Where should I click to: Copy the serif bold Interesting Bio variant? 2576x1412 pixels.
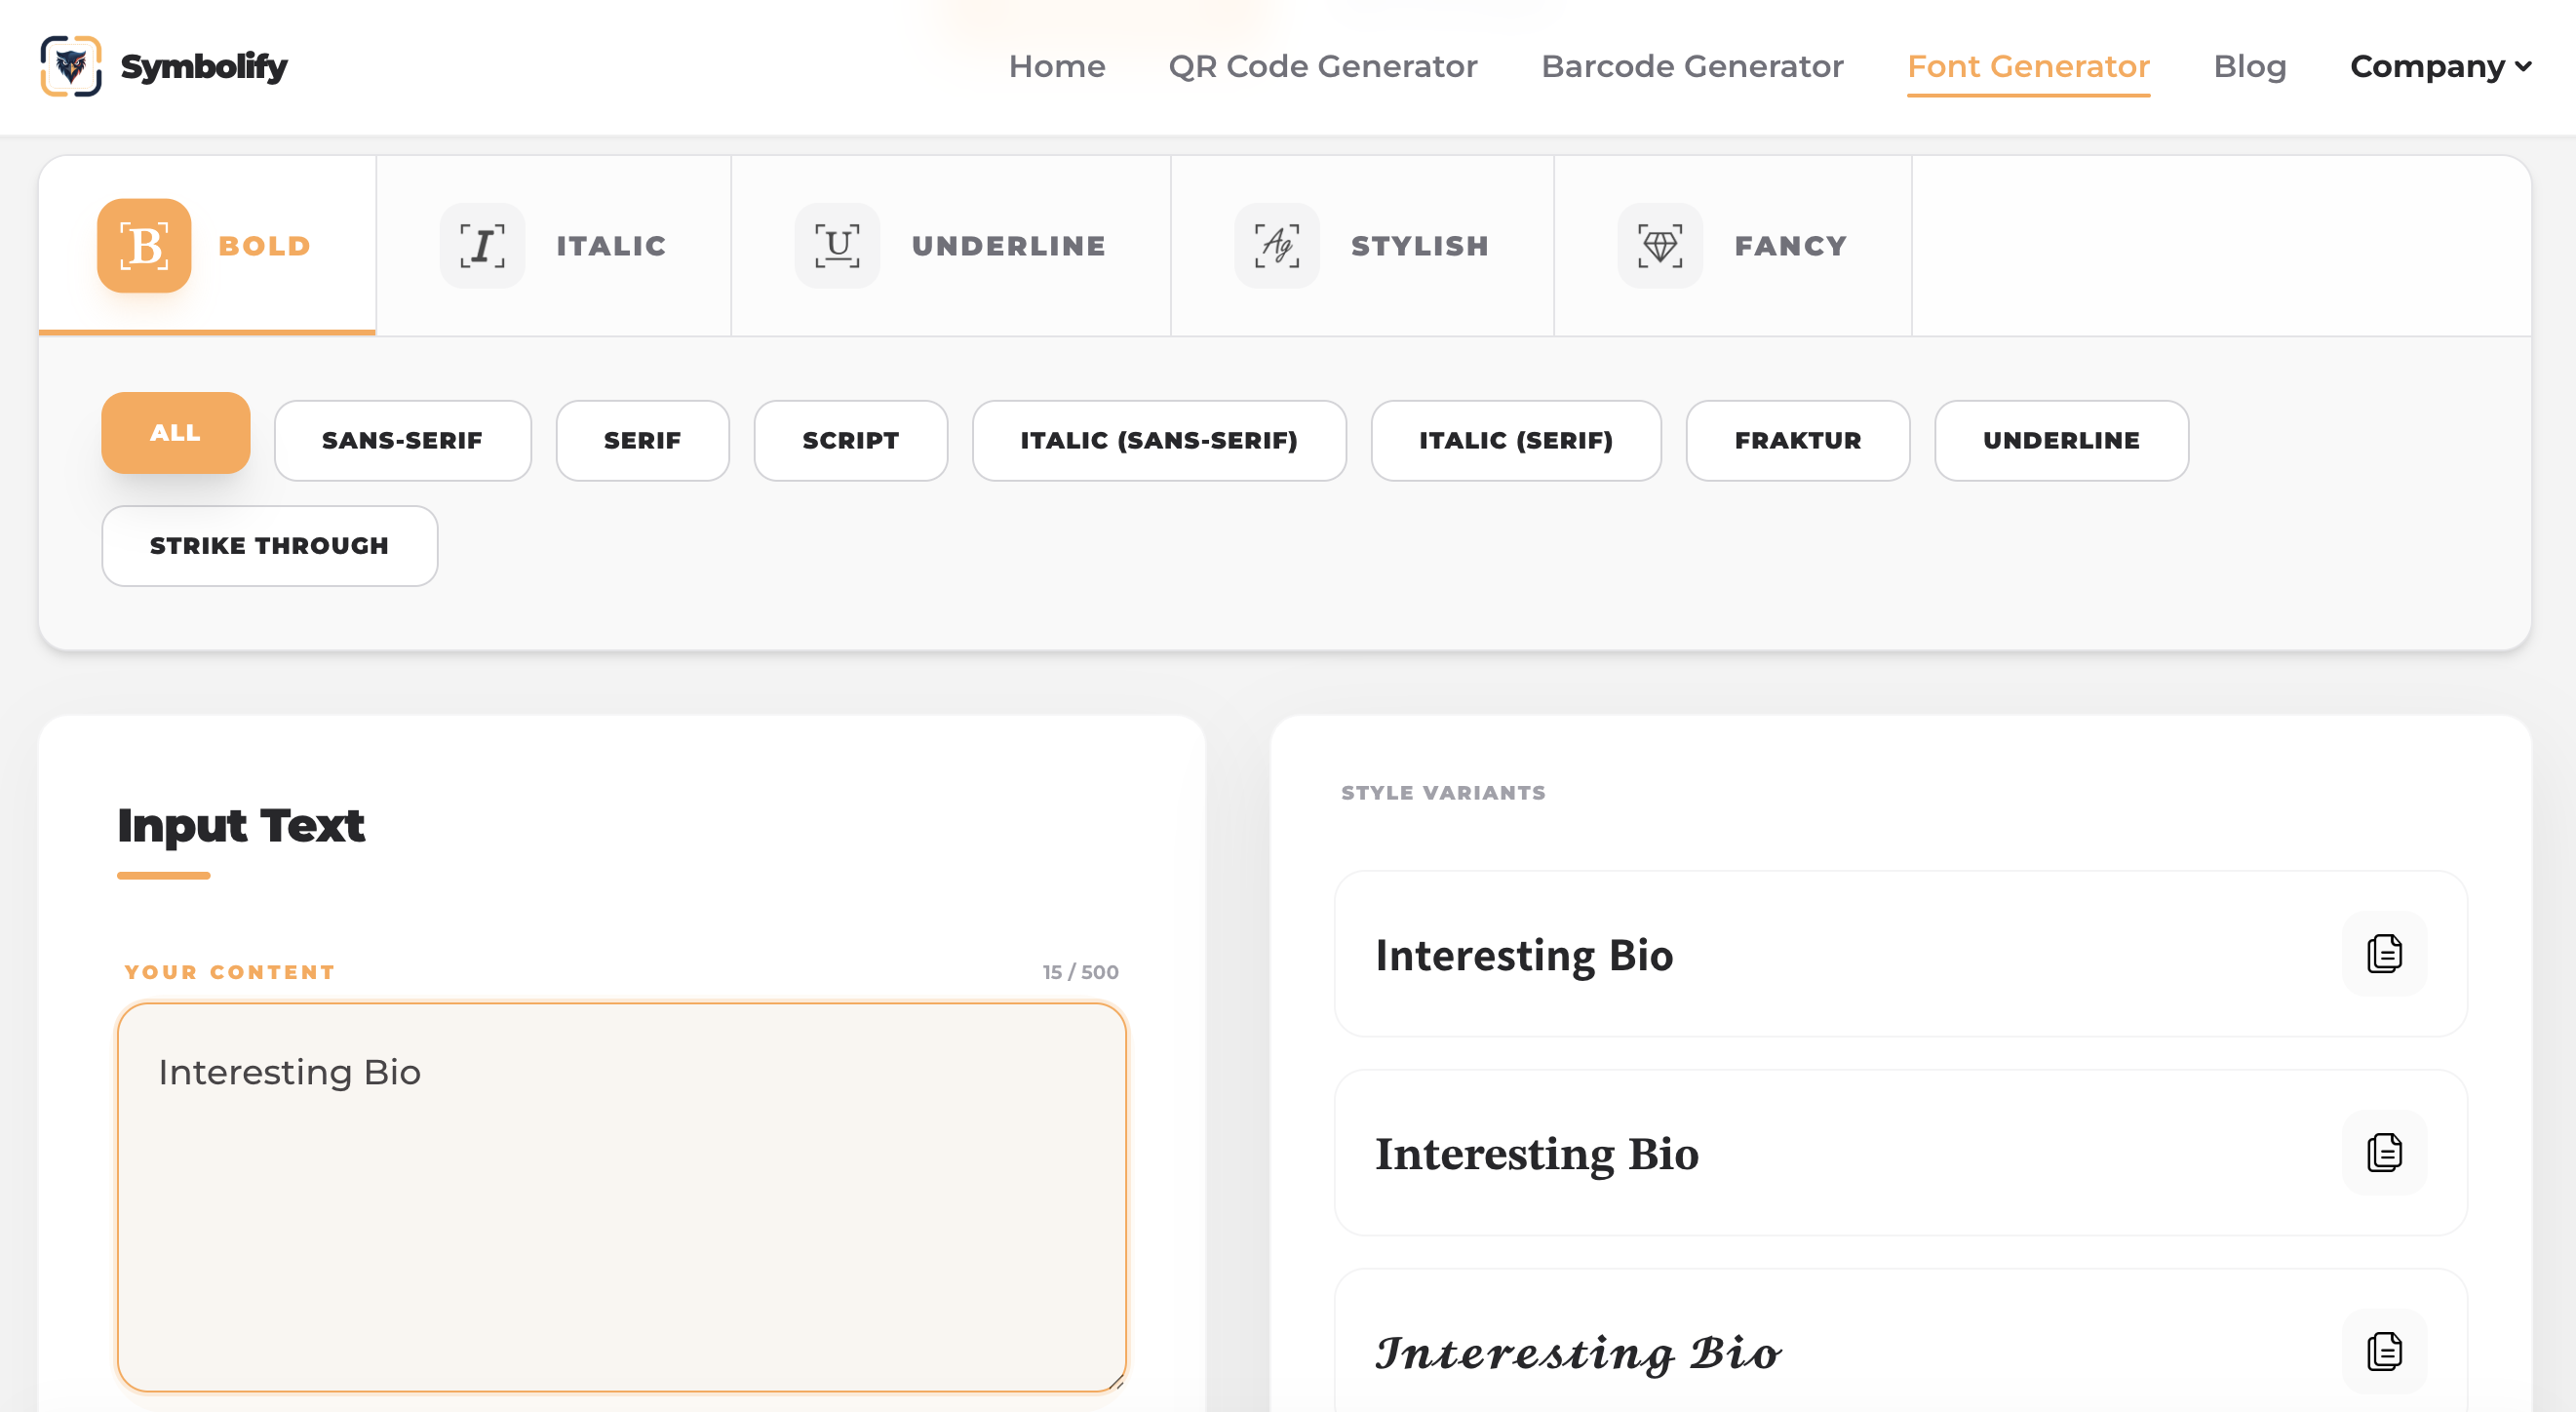click(2384, 1153)
